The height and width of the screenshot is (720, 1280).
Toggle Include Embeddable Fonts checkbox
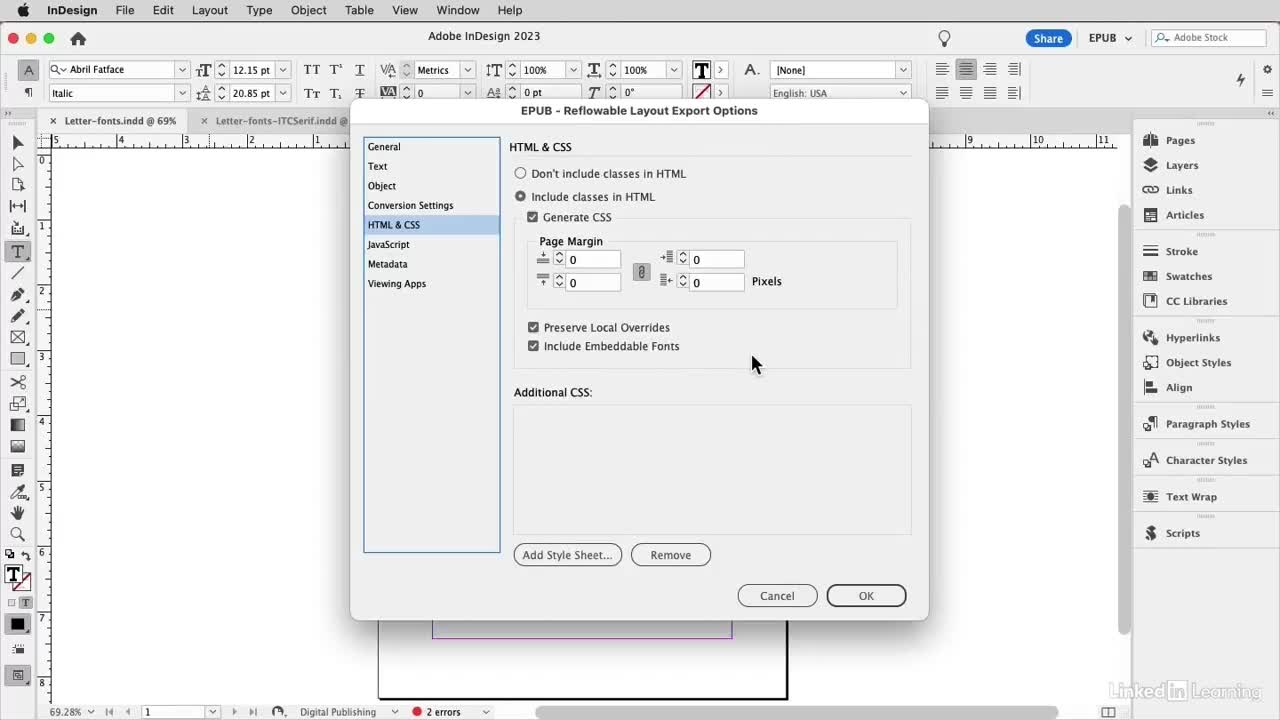pyautogui.click(x=533, y=346)
